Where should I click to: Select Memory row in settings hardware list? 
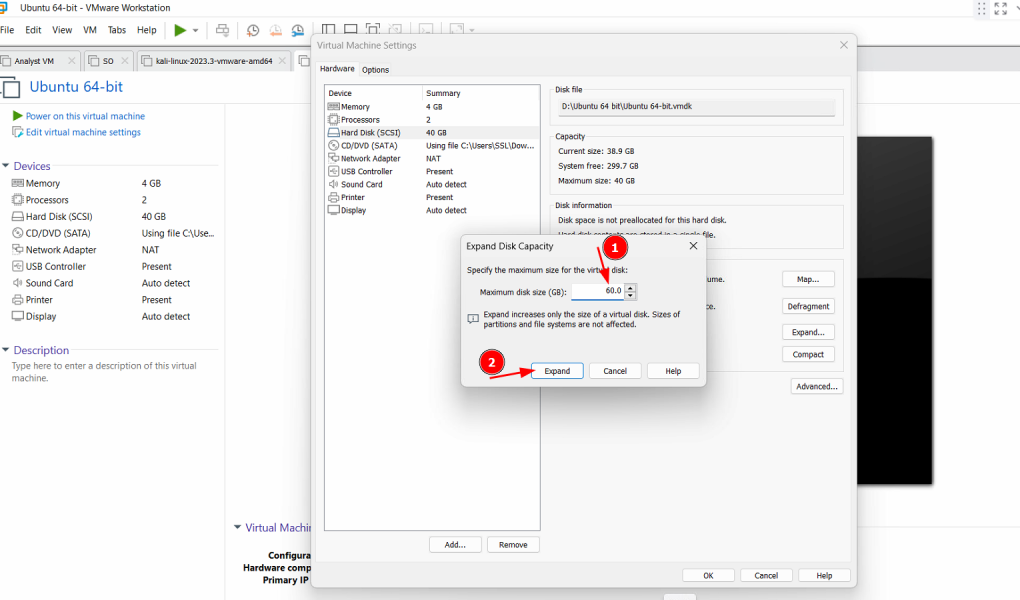pyautogui.click(x=432, y=107)
